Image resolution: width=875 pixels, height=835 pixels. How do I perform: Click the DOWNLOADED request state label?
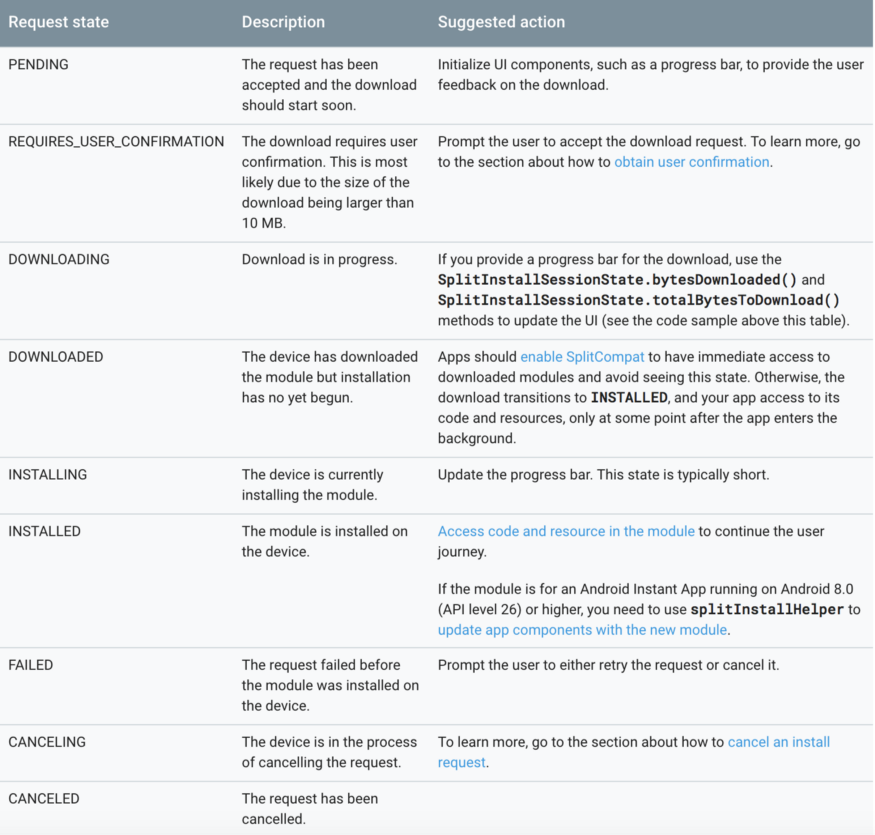(x=56, y=357)
